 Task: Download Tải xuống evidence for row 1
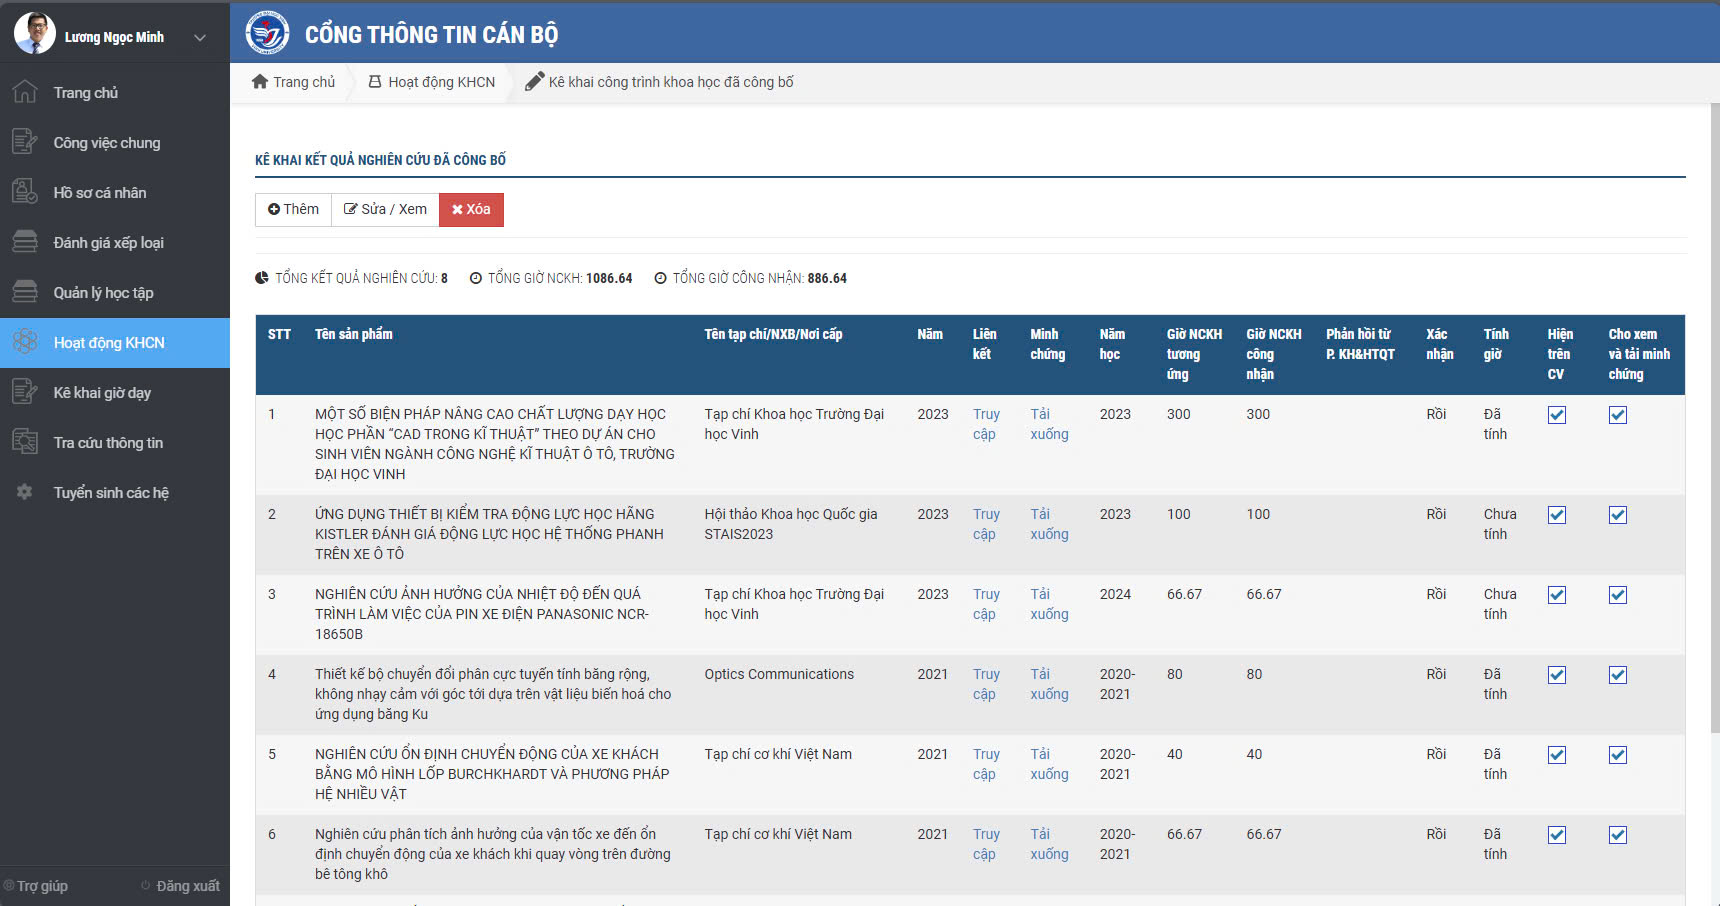(1049, 424)
